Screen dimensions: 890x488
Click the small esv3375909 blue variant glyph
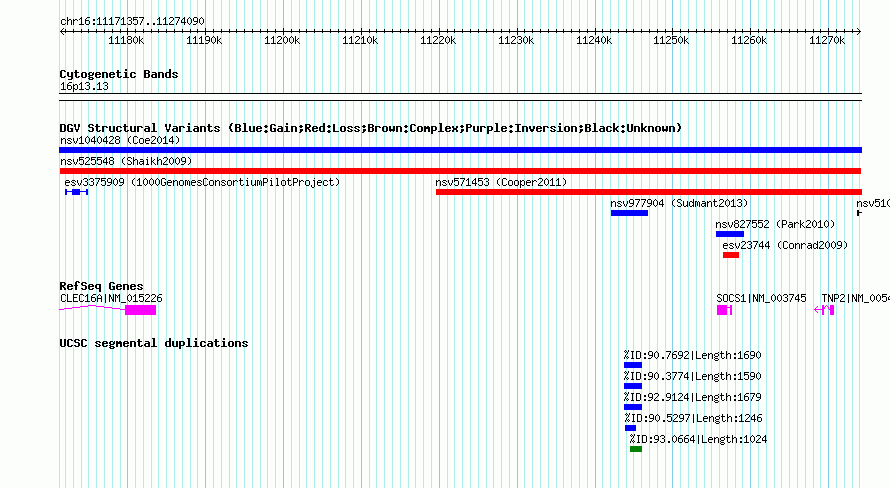pos(77,192)
